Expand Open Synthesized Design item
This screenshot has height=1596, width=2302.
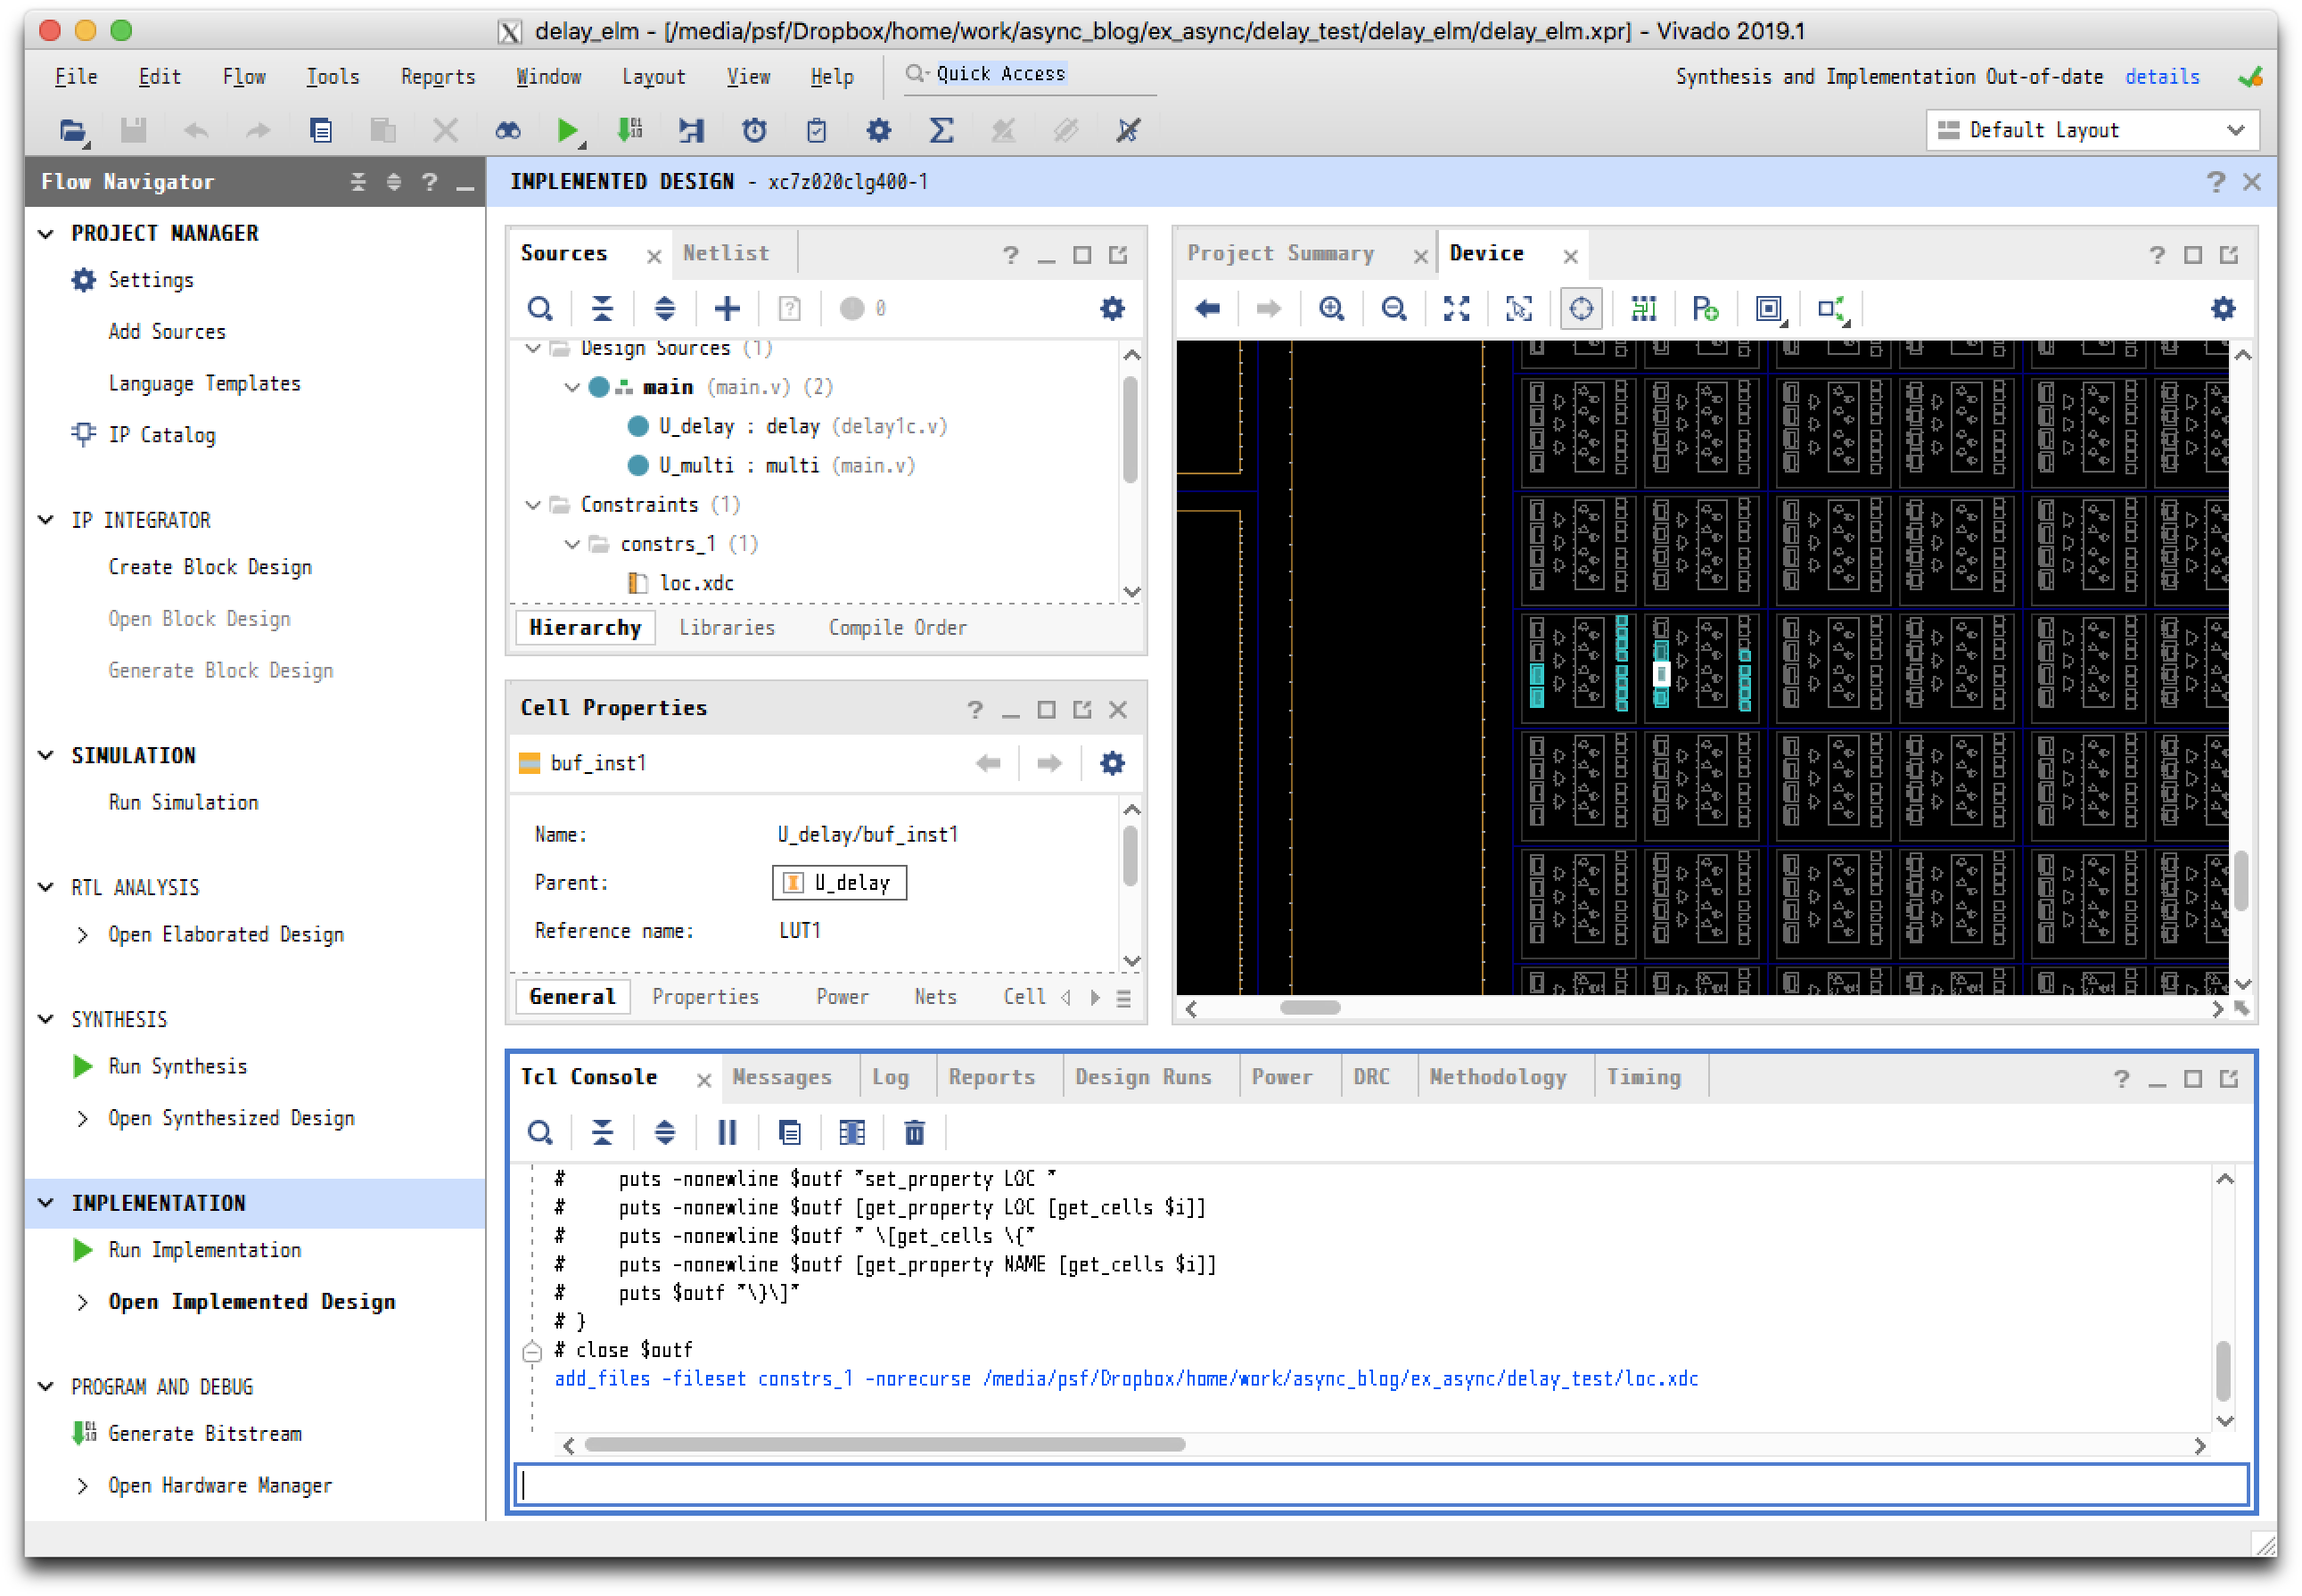coord(83,1119)
